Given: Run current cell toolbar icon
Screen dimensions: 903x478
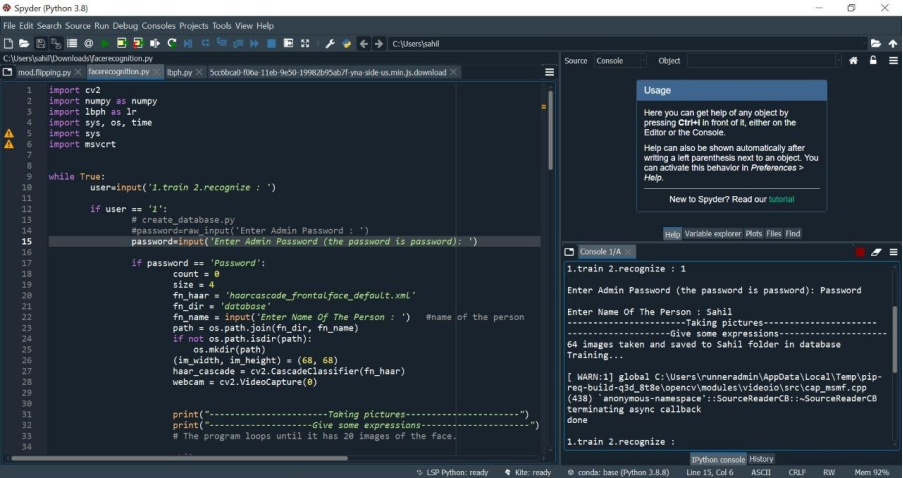Looking at the screenshot, I should click(x=122, y=43).
